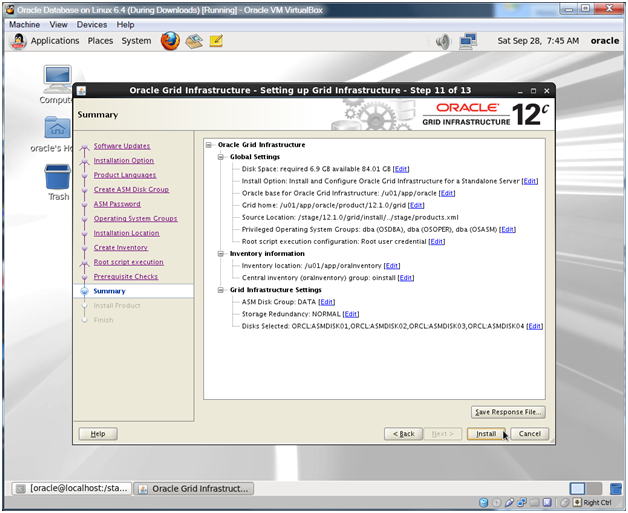Collapse the Inventory information node

(222, 254)
